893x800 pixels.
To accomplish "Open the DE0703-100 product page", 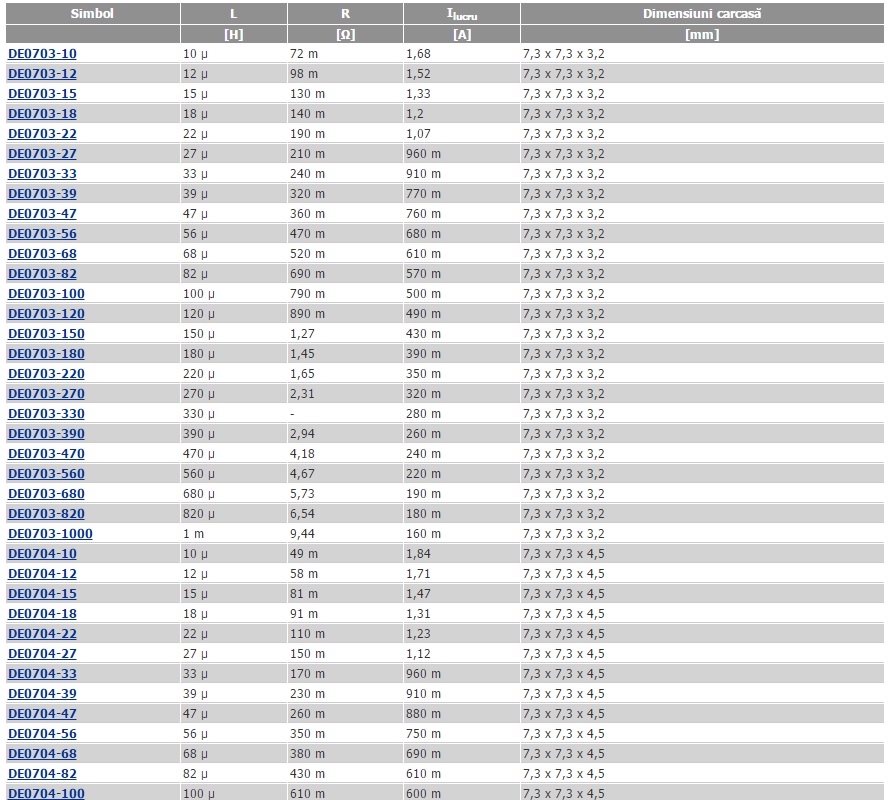I will [46, 294].
